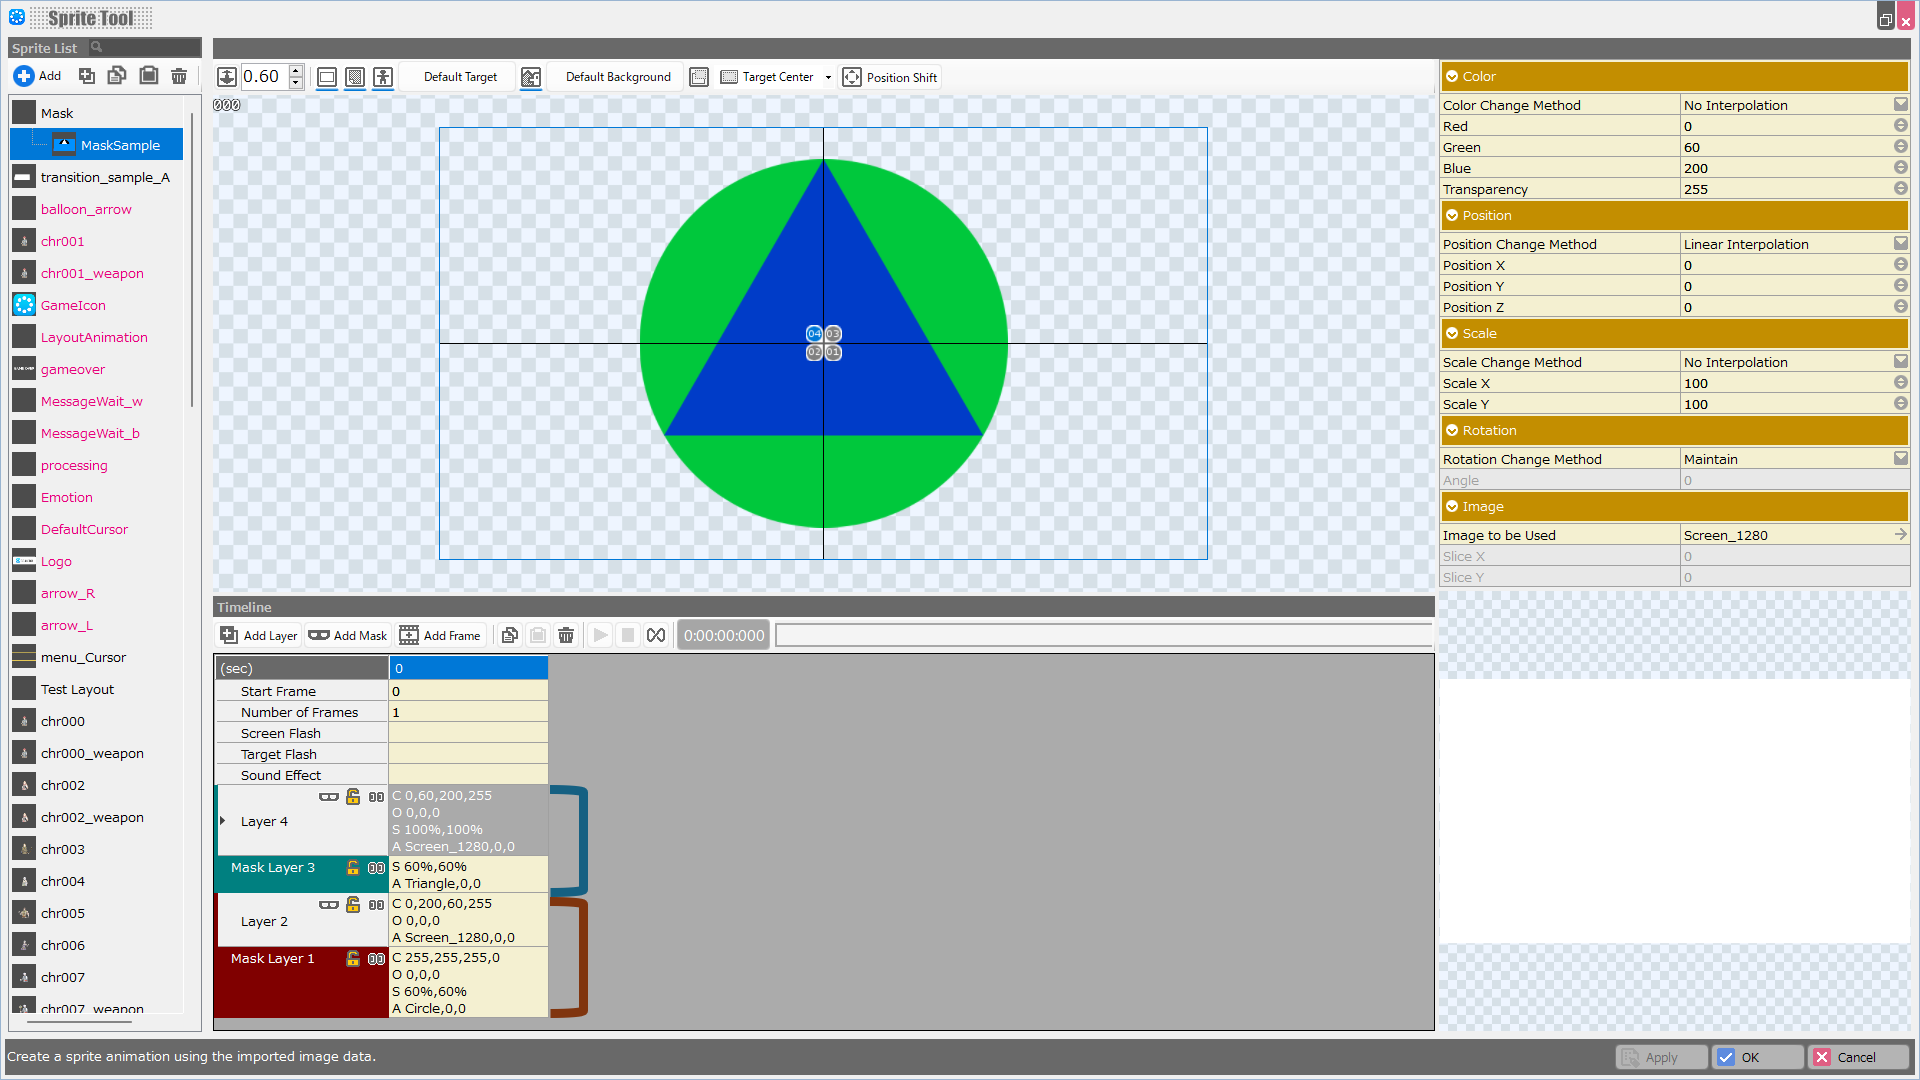Open the Color Change Method dropdown

pyautogui.click(x=1899, y=104)
